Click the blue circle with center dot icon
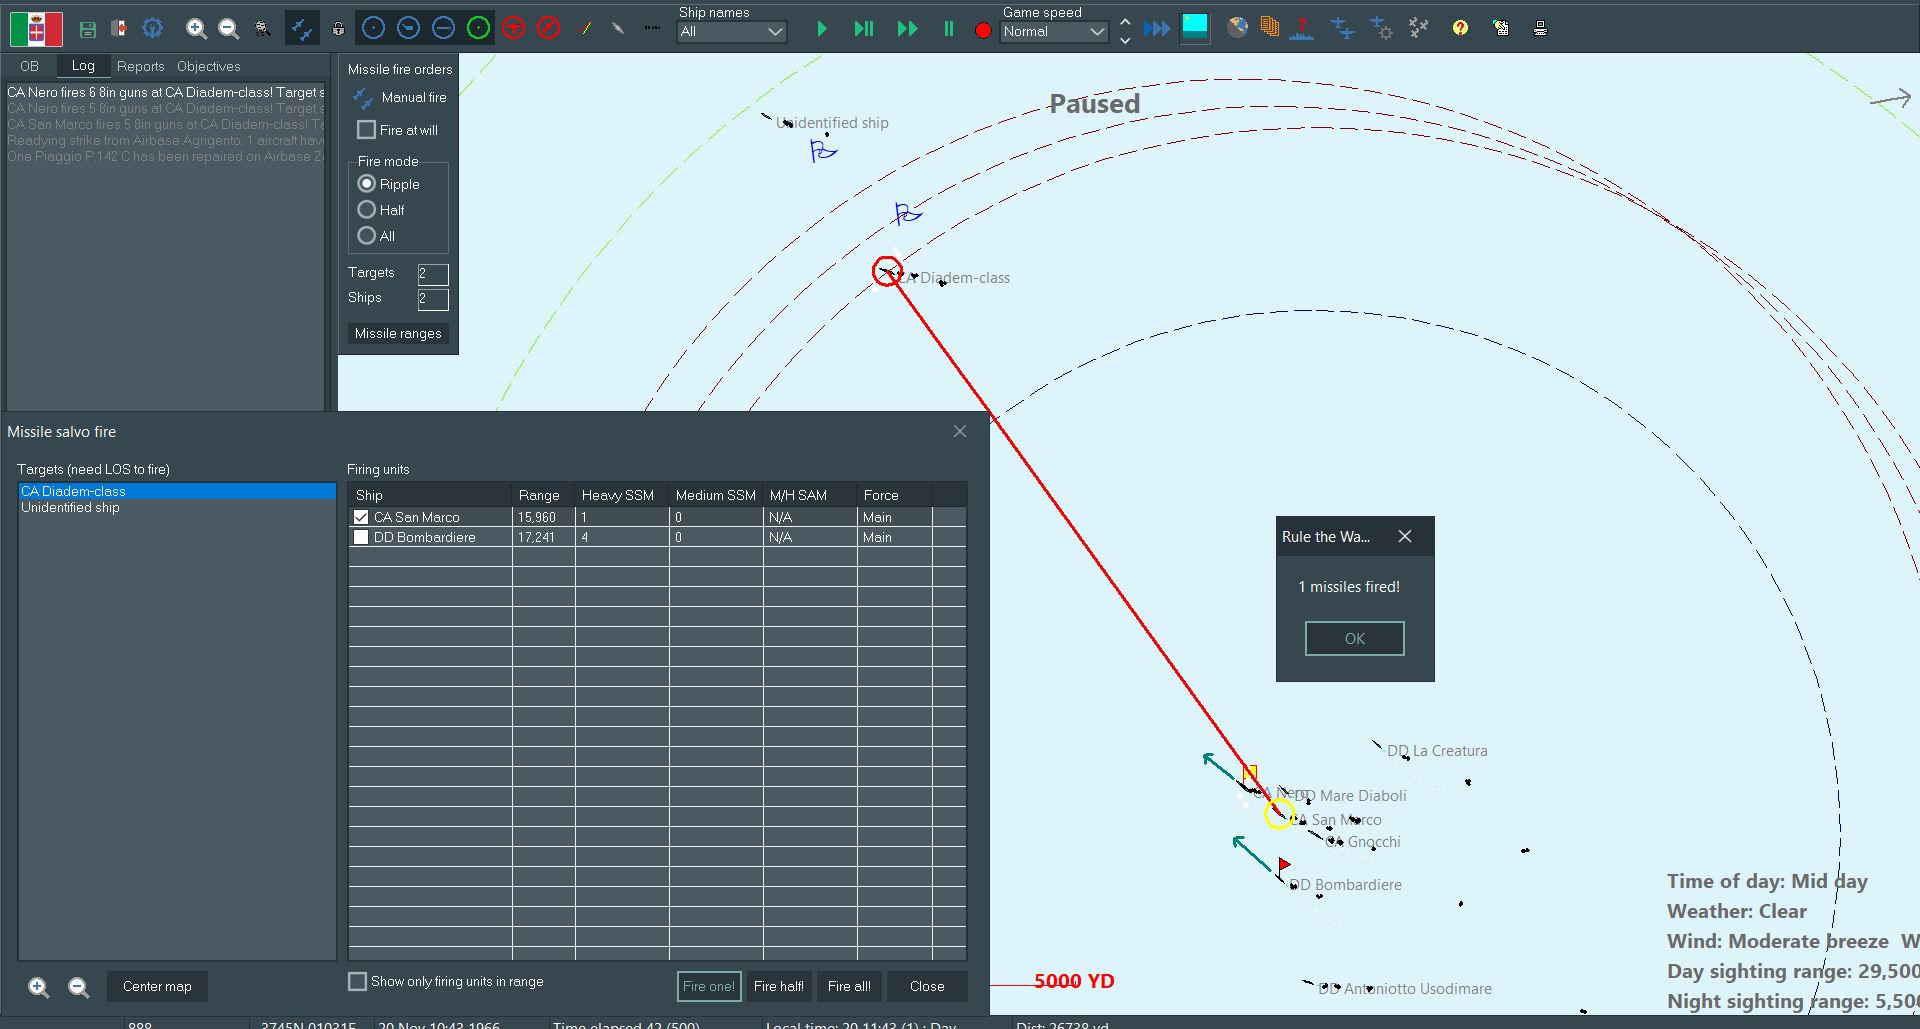This screenshot has width=1920, height=1029. click(x=373, y=28)
